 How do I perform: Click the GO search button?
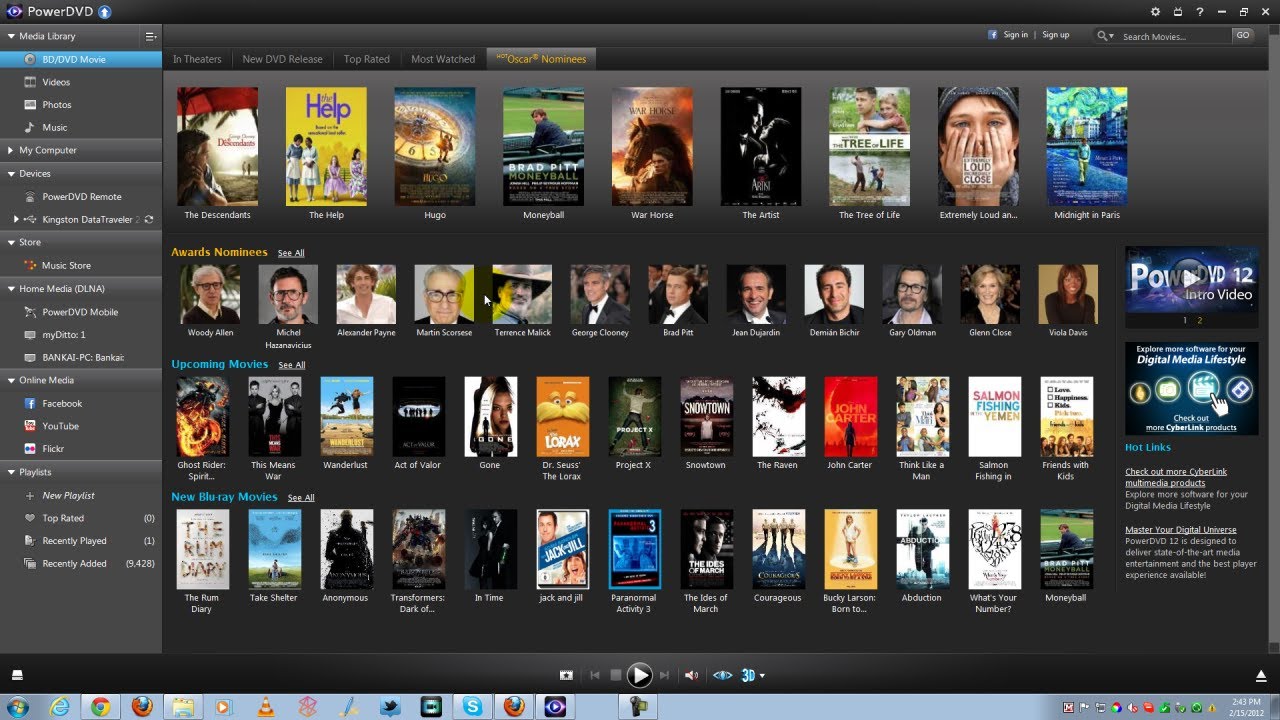(1242, 35)
